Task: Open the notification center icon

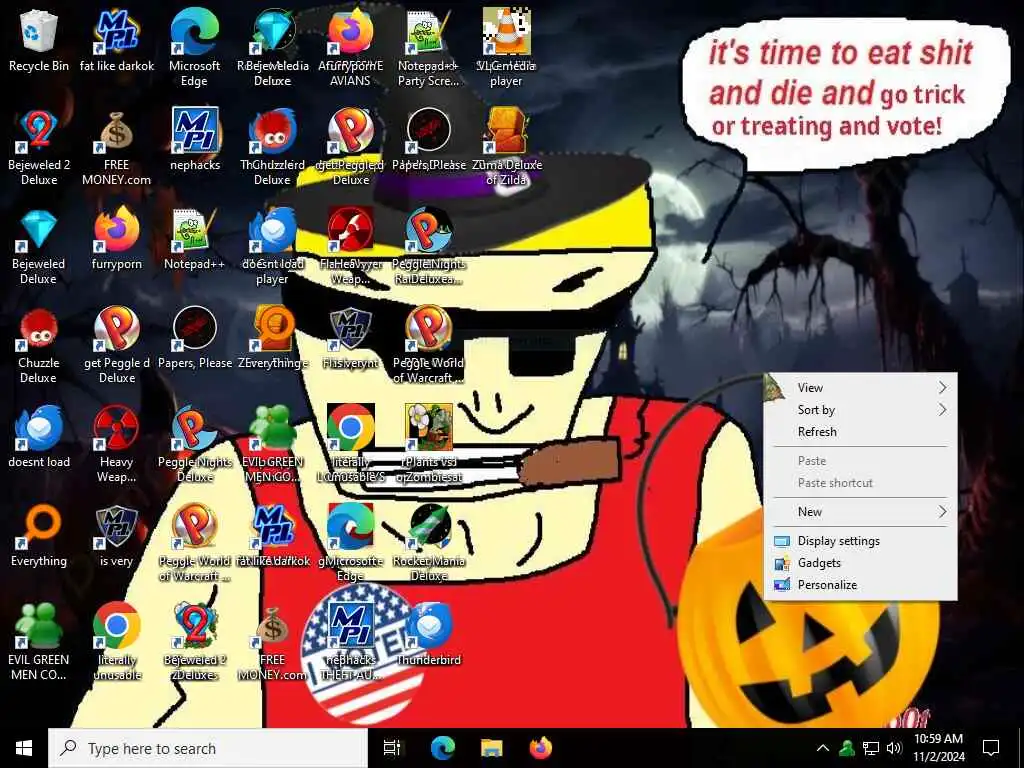Action: tap(991, 748)
